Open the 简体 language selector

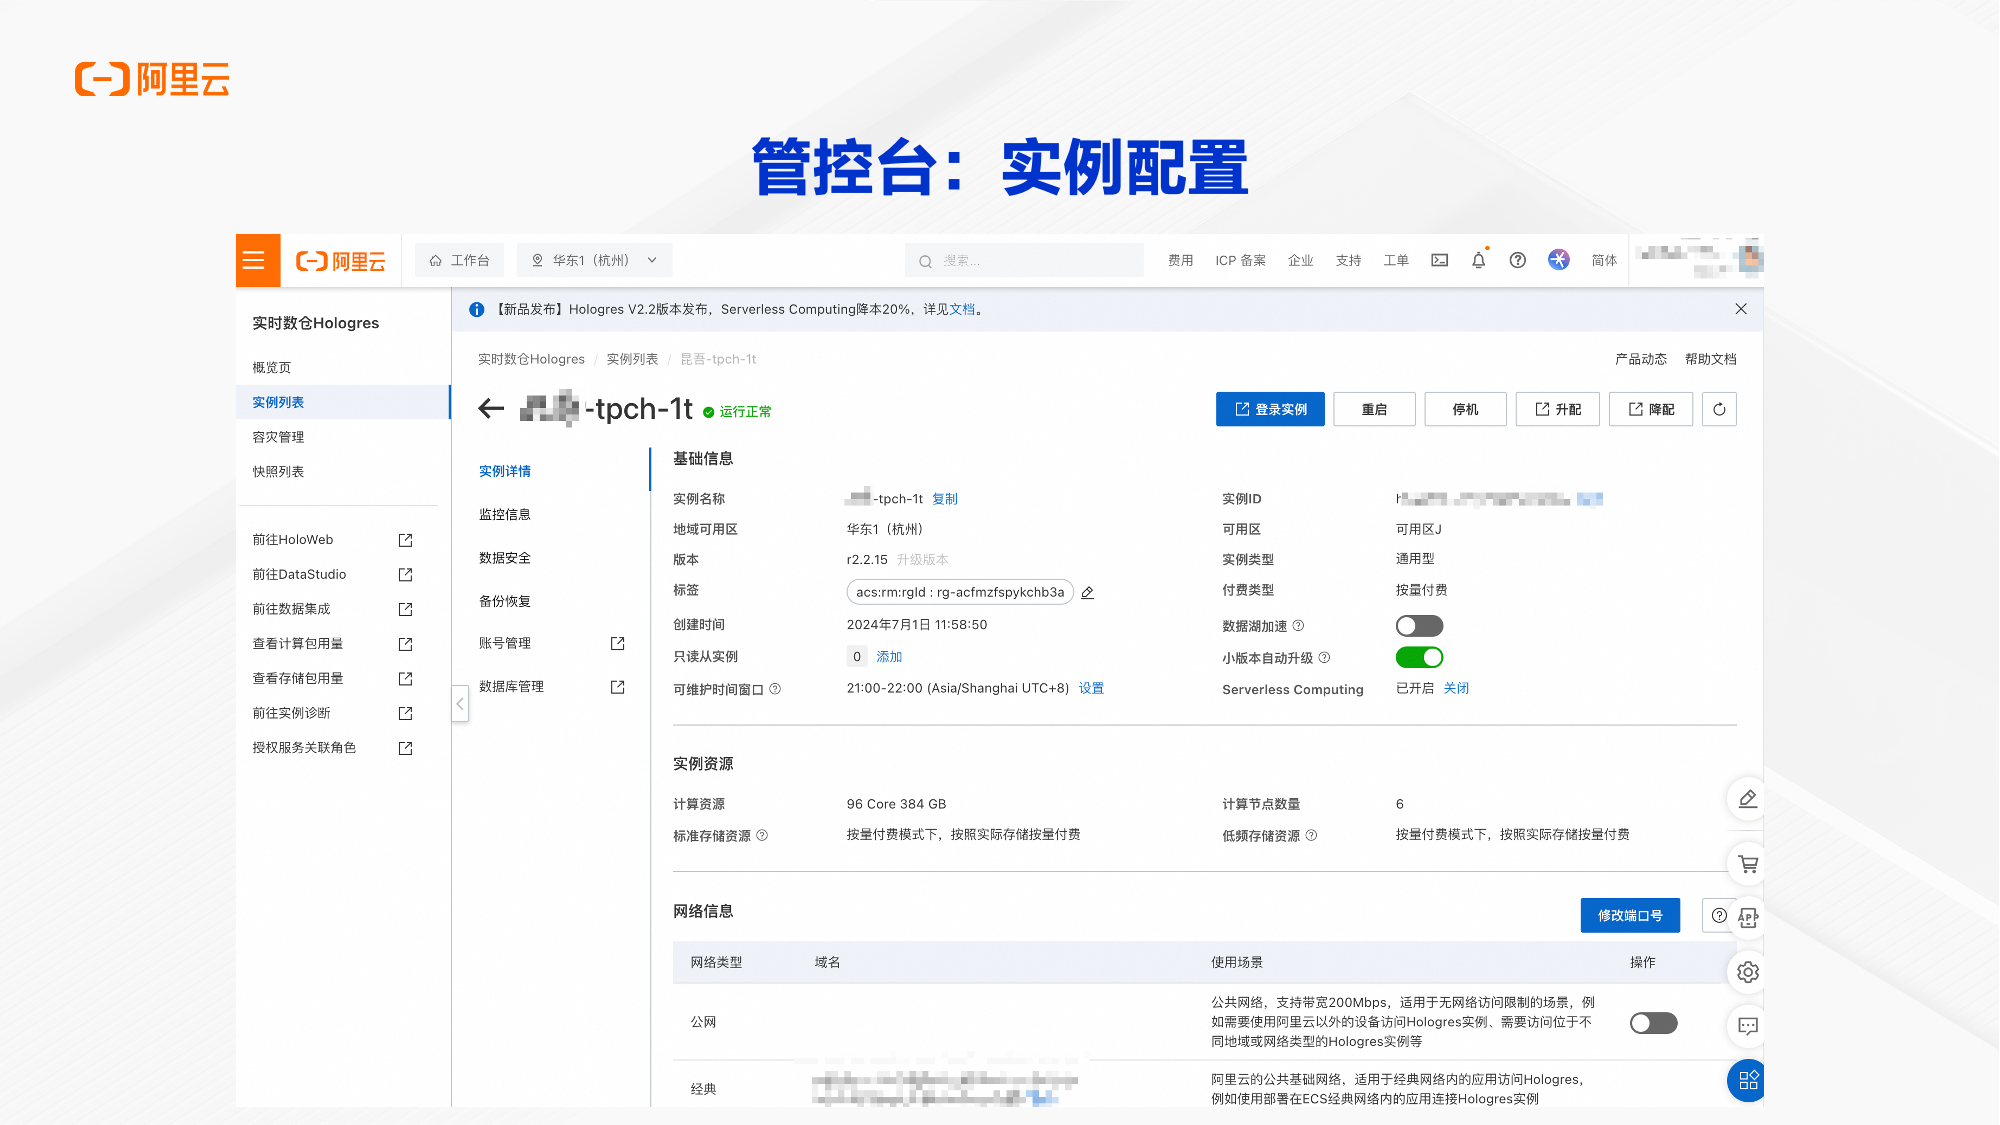(x=1604, y=260)
